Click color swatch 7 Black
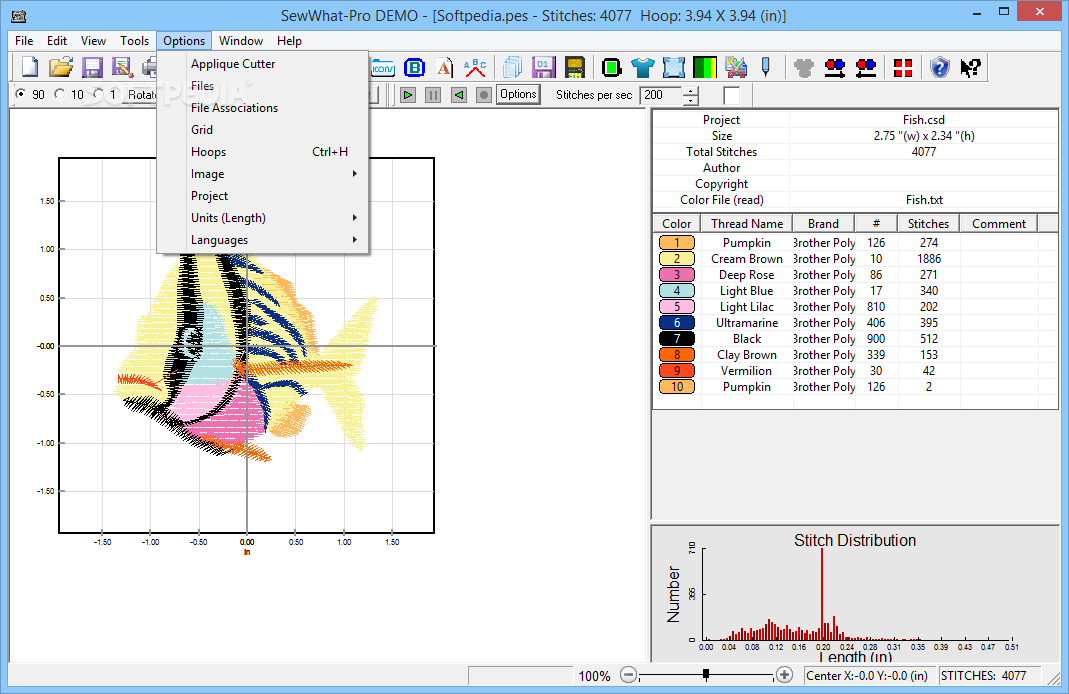This screenshot has height=694, width=1069. pos(677,339)
